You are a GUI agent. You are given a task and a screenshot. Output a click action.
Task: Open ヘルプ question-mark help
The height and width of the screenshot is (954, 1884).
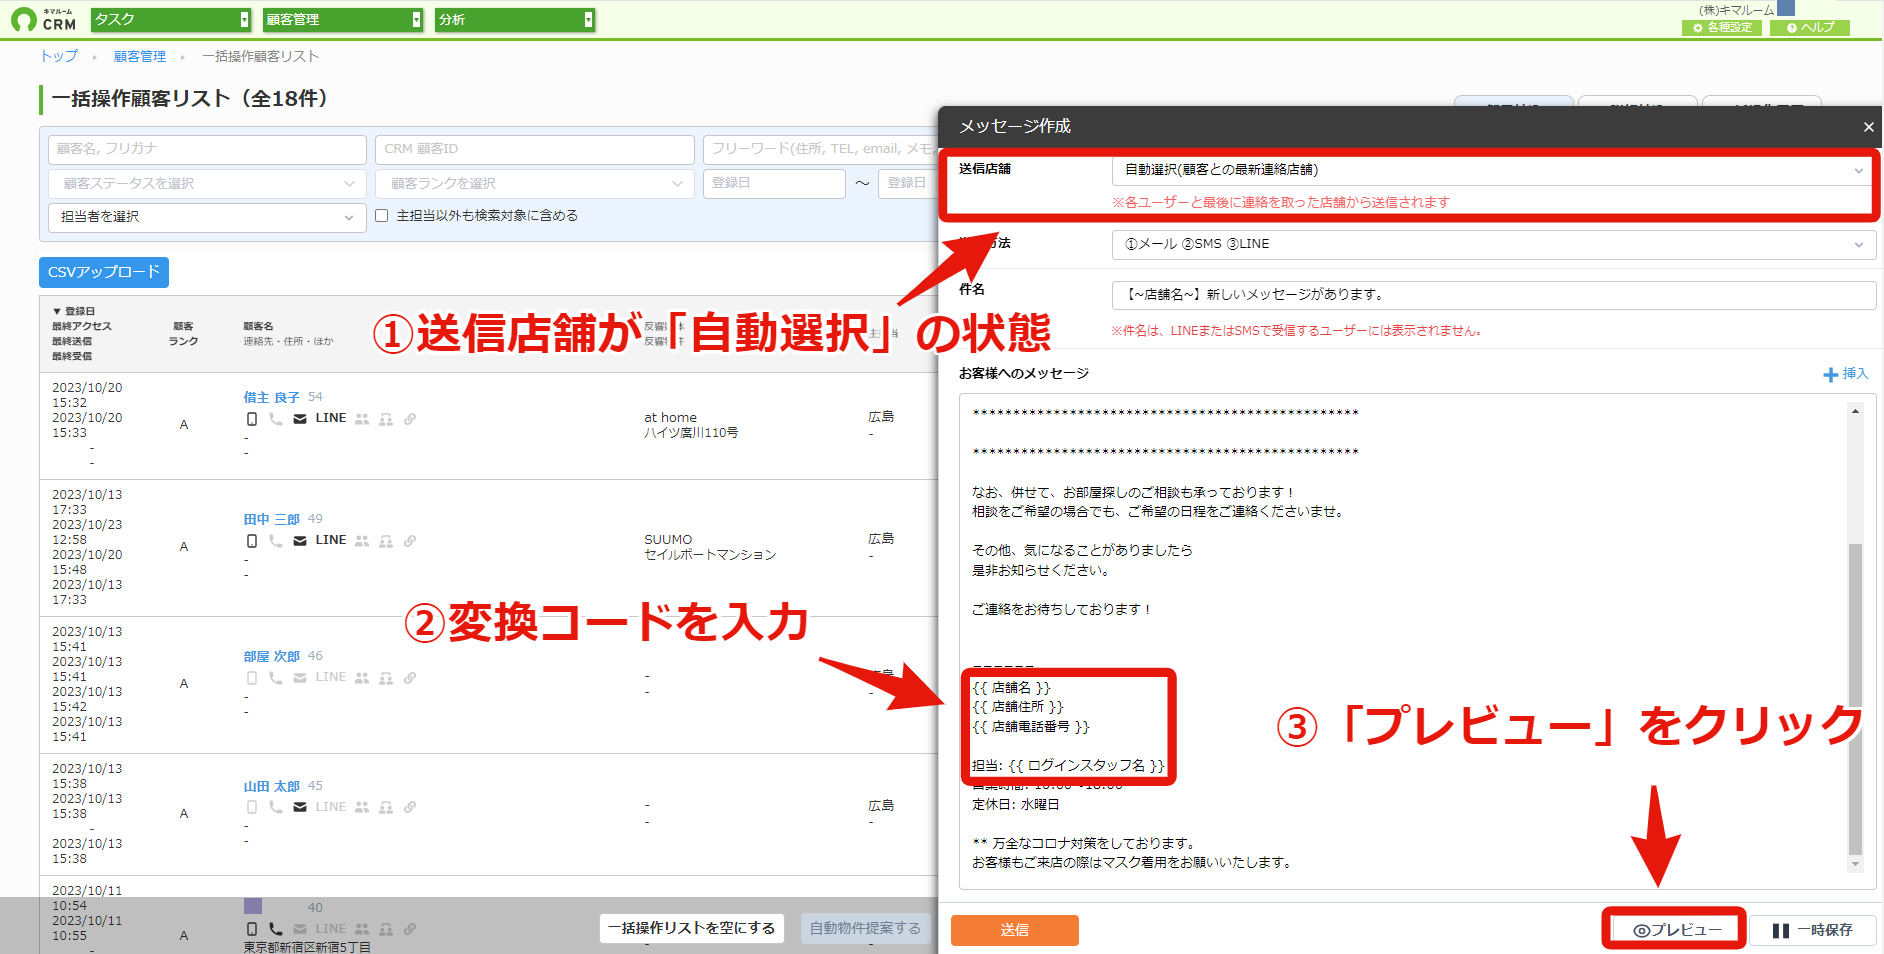click(x=1810, y=28)
